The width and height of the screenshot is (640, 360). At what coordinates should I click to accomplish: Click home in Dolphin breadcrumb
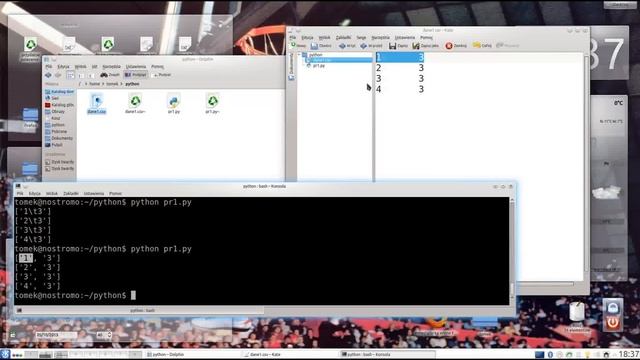click(94, 84)
